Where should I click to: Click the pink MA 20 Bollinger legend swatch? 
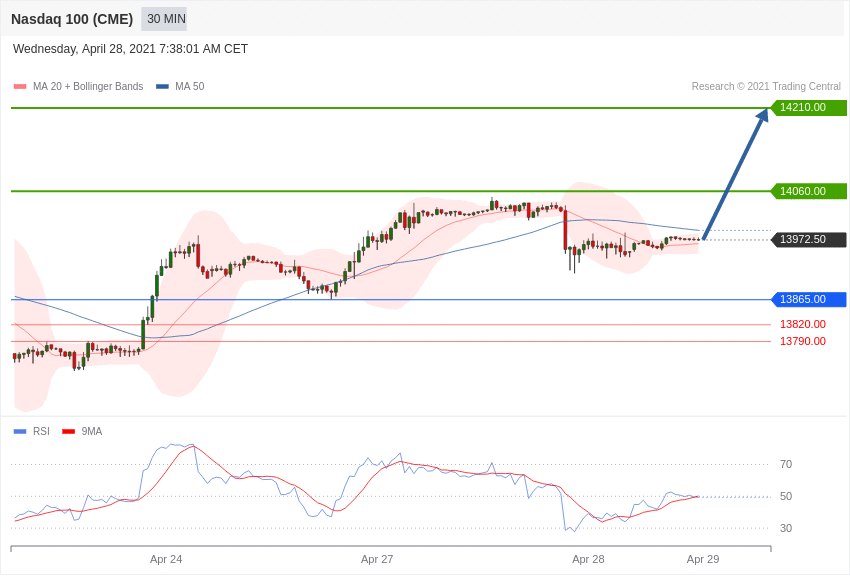(20, 87)
